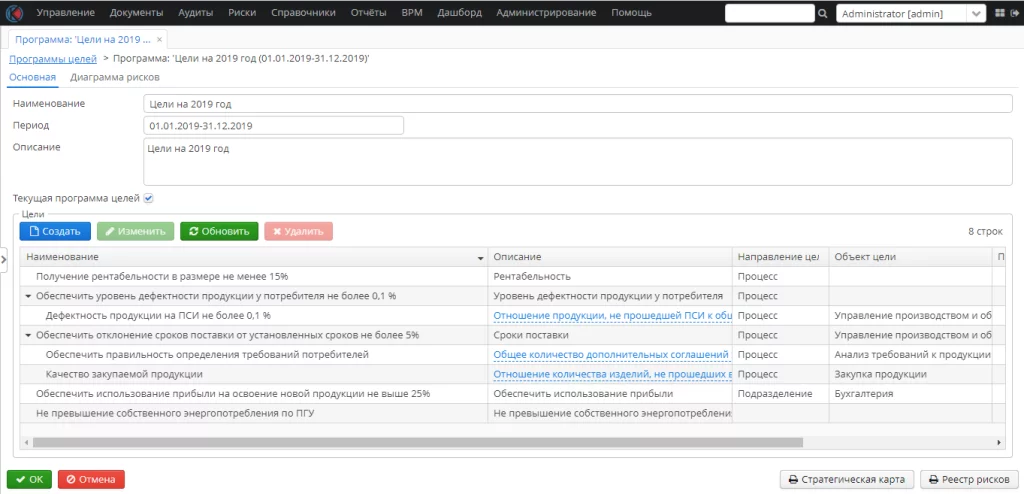
Task: Switch to the Диаграмма рисков tab
Action: [115, 77]
